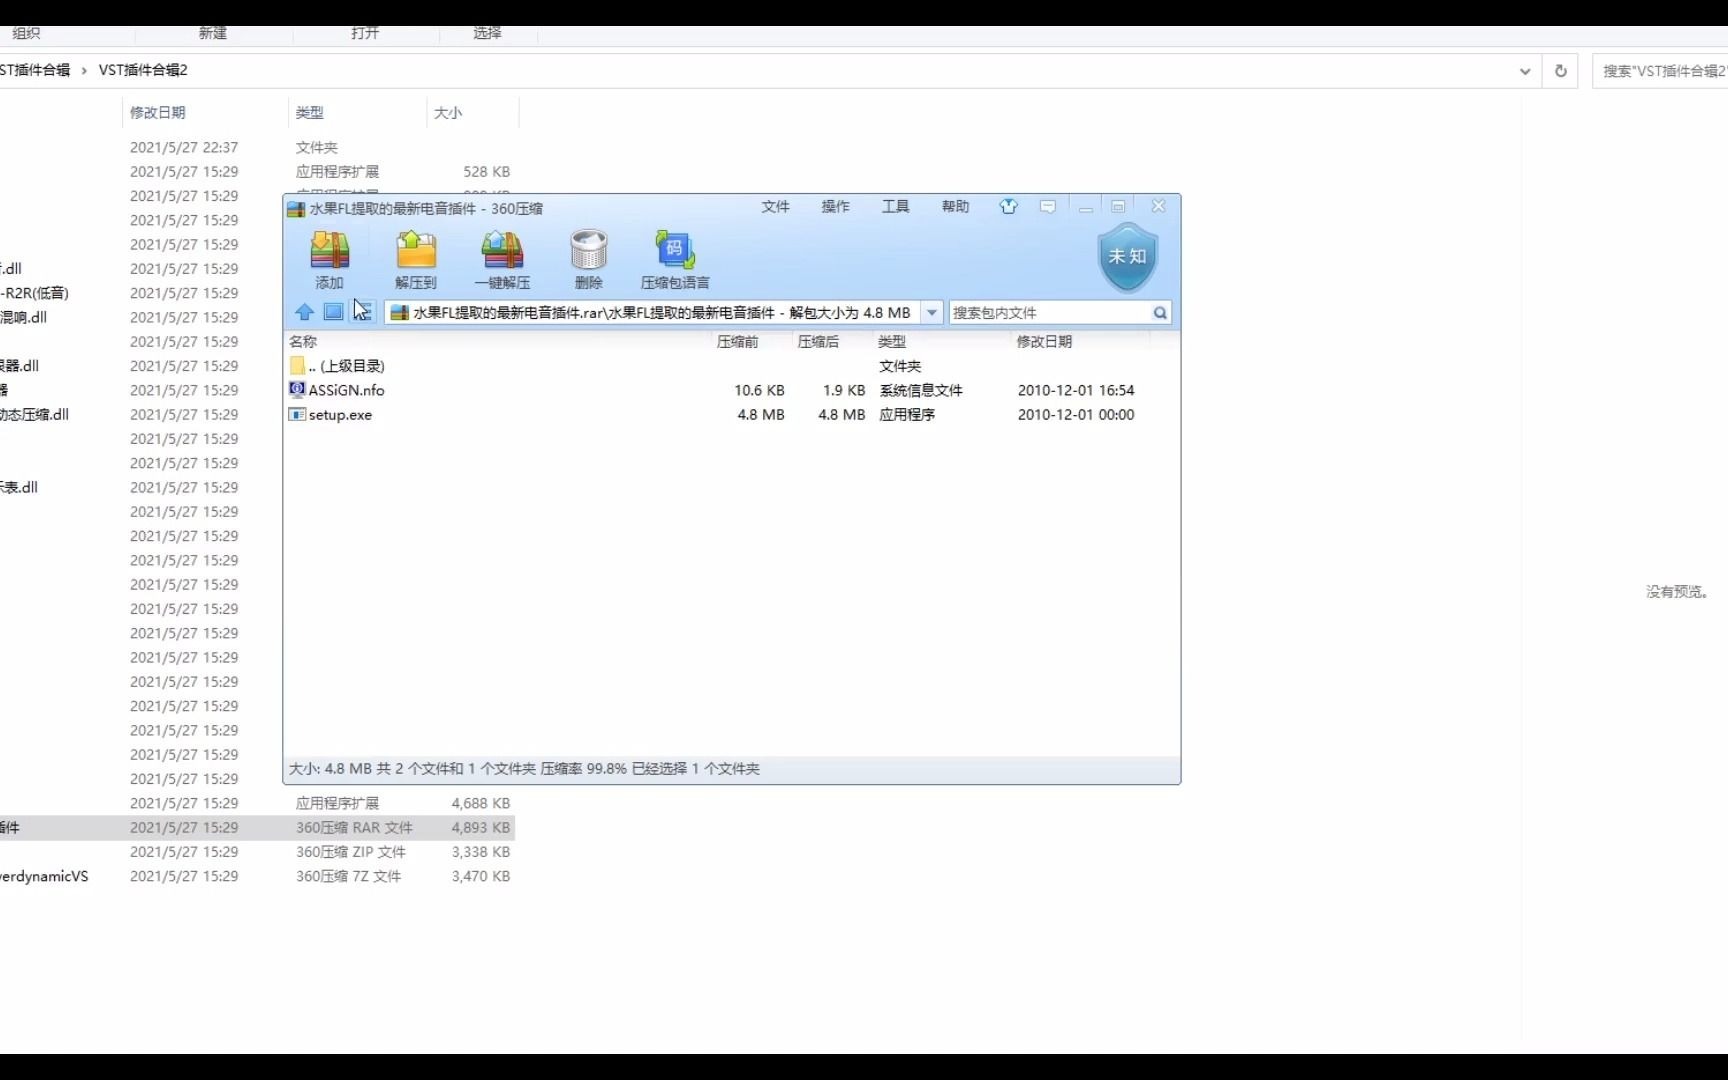Click the skin (shirt) icon in title bar

tap(1008, 206)
